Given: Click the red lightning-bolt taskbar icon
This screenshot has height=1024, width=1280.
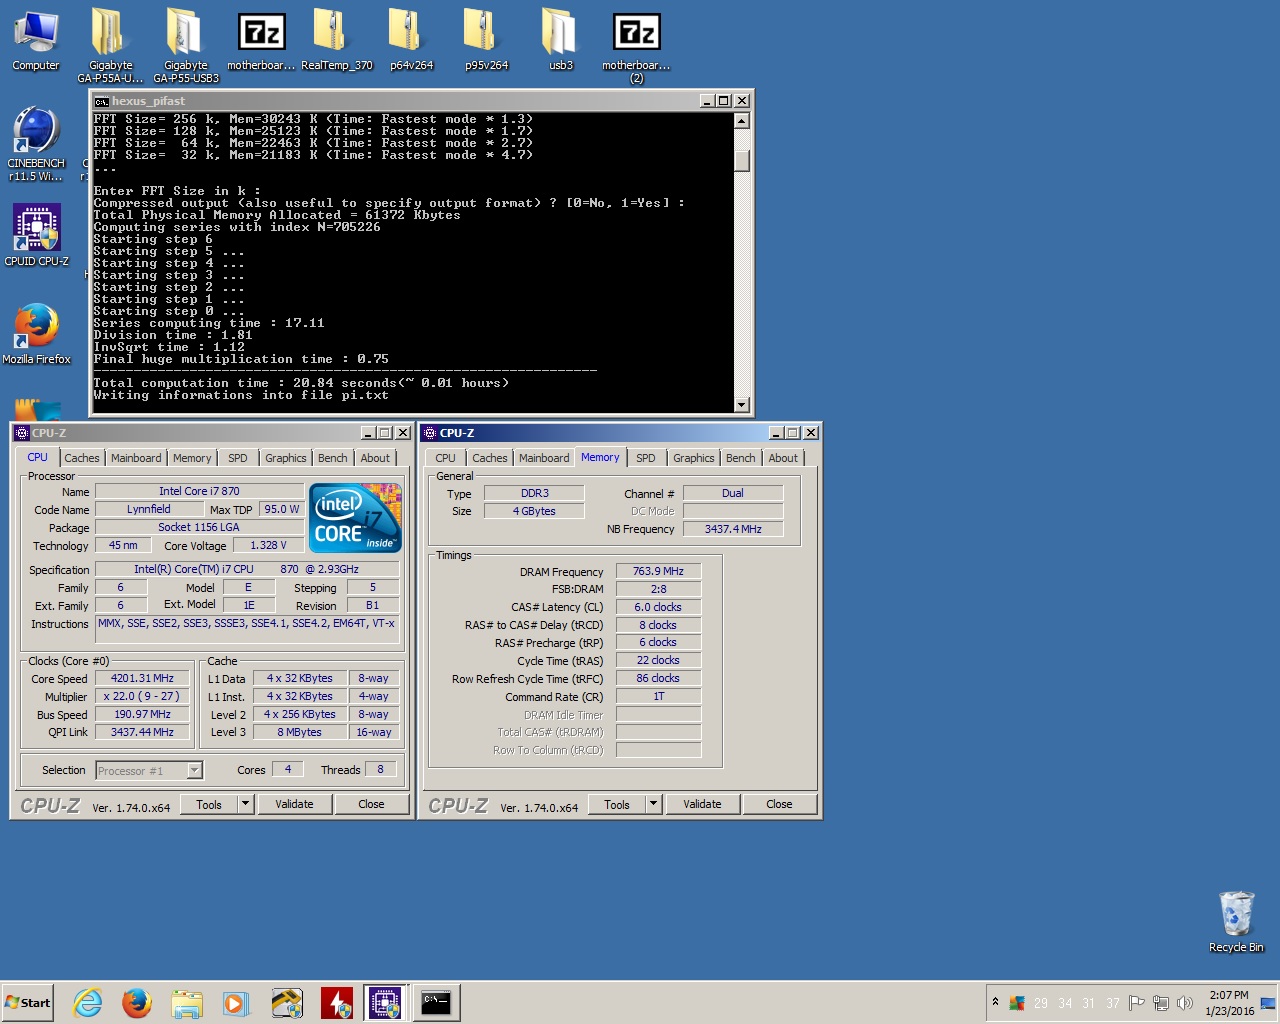Looking at the screenshot, I should coord(336,1002).
